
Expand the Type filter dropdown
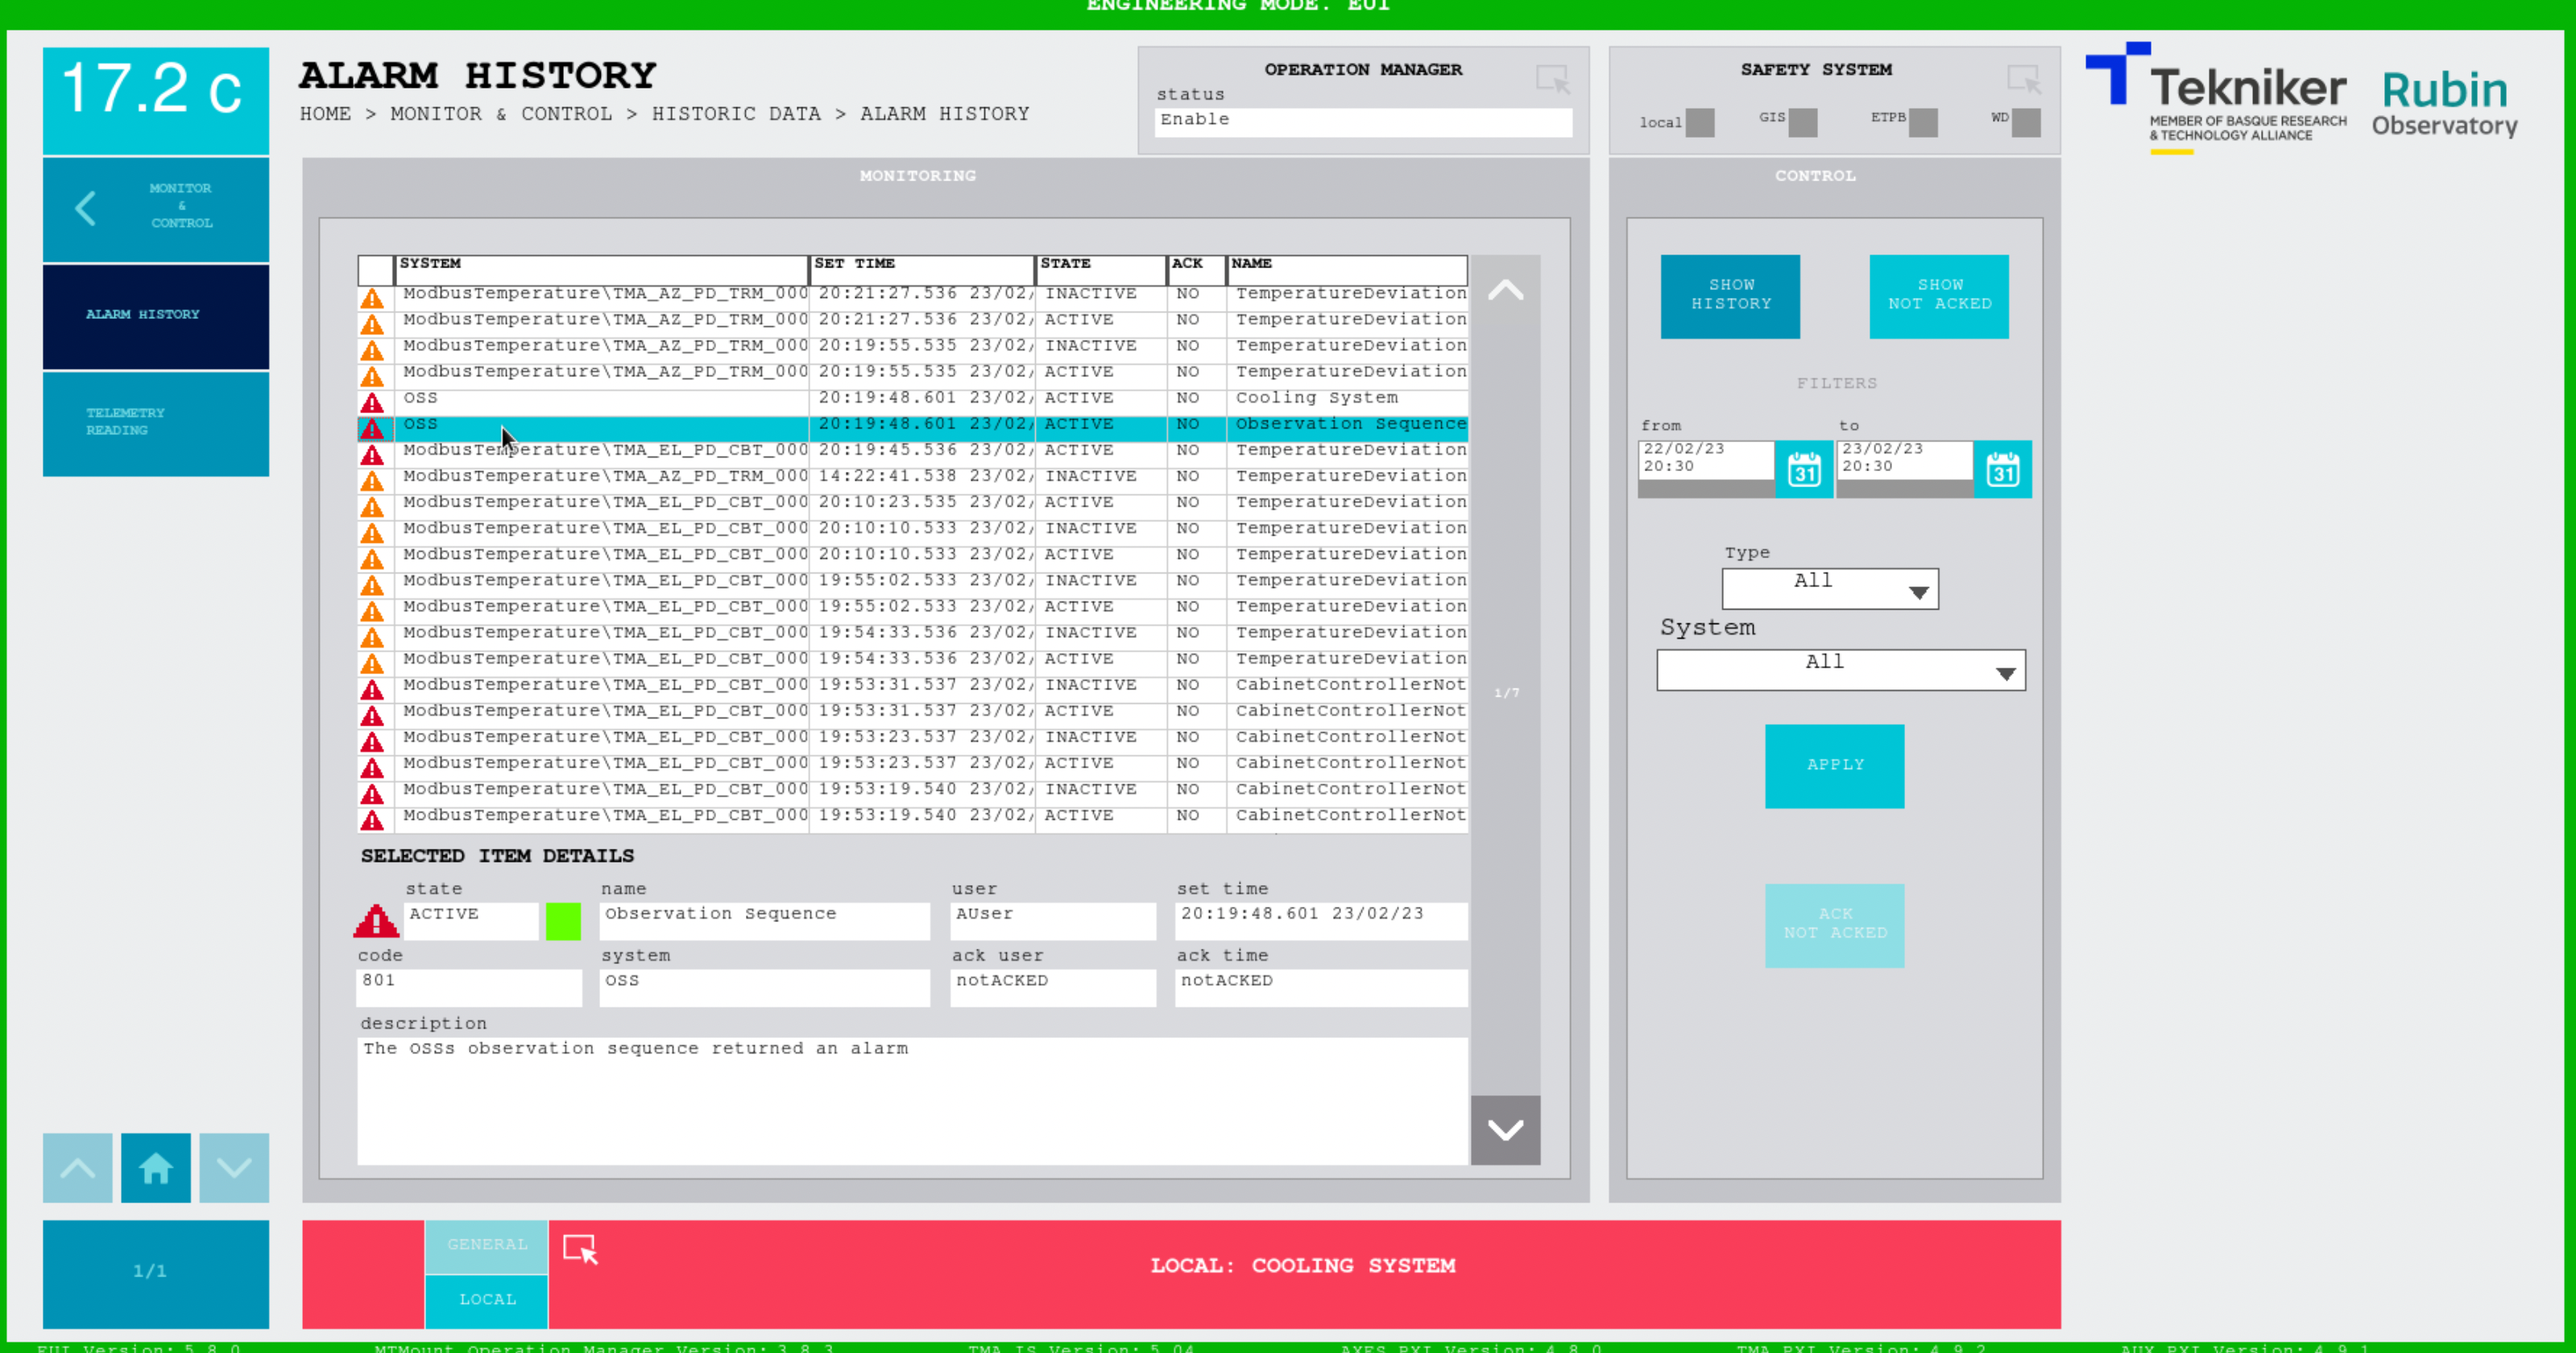(x=1829, y=589)
